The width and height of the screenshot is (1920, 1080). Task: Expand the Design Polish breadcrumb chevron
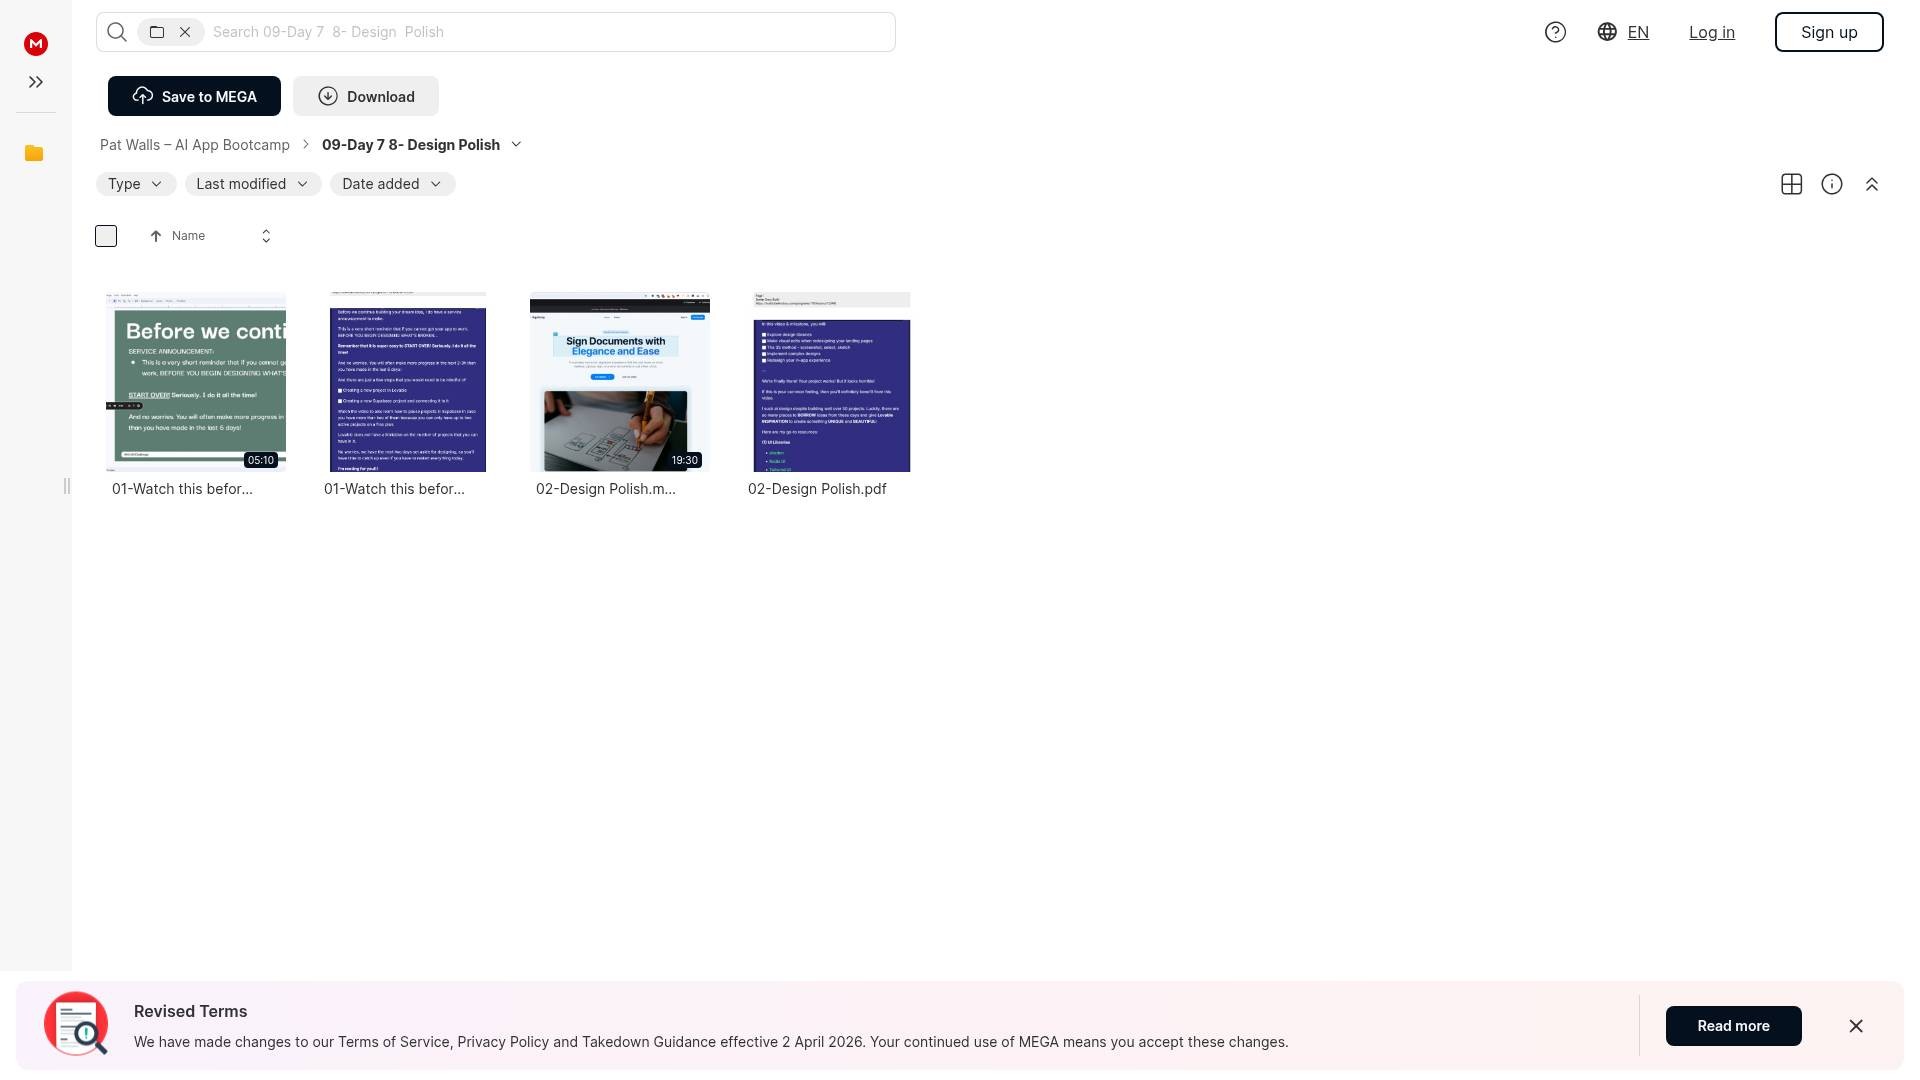click(516, 145)
